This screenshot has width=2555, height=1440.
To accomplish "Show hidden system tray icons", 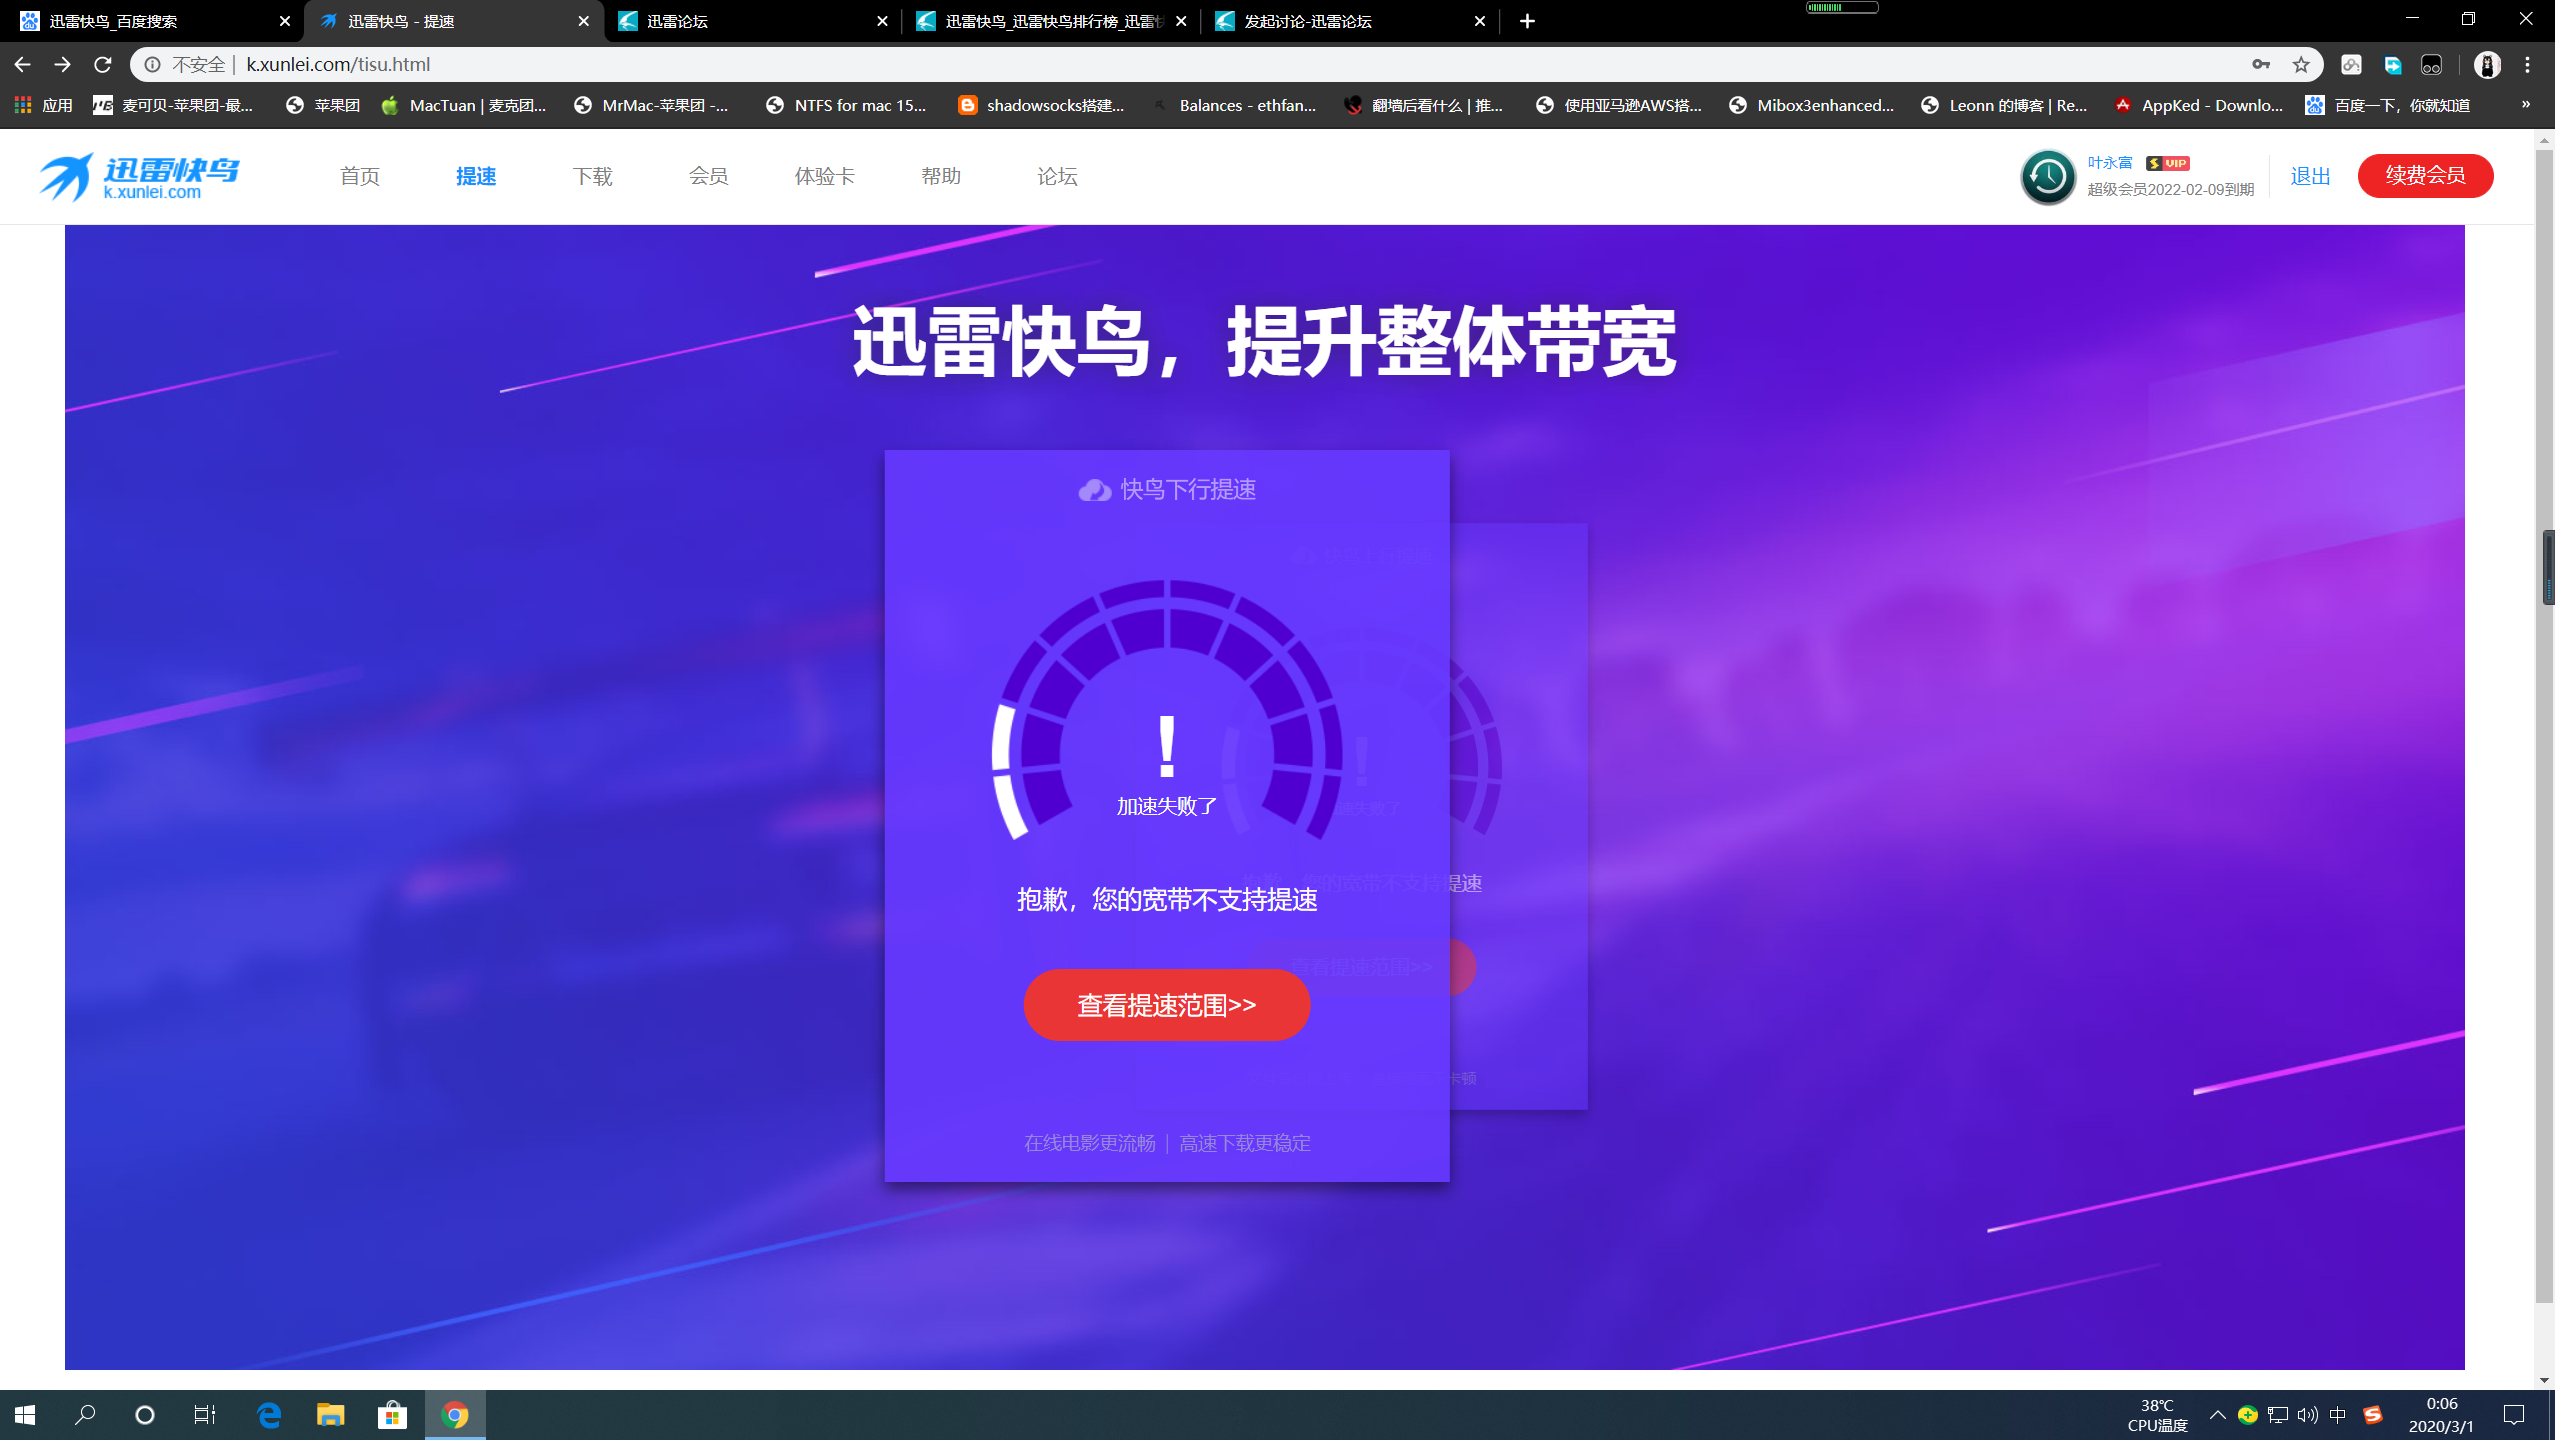I will pos(2217,1415).
